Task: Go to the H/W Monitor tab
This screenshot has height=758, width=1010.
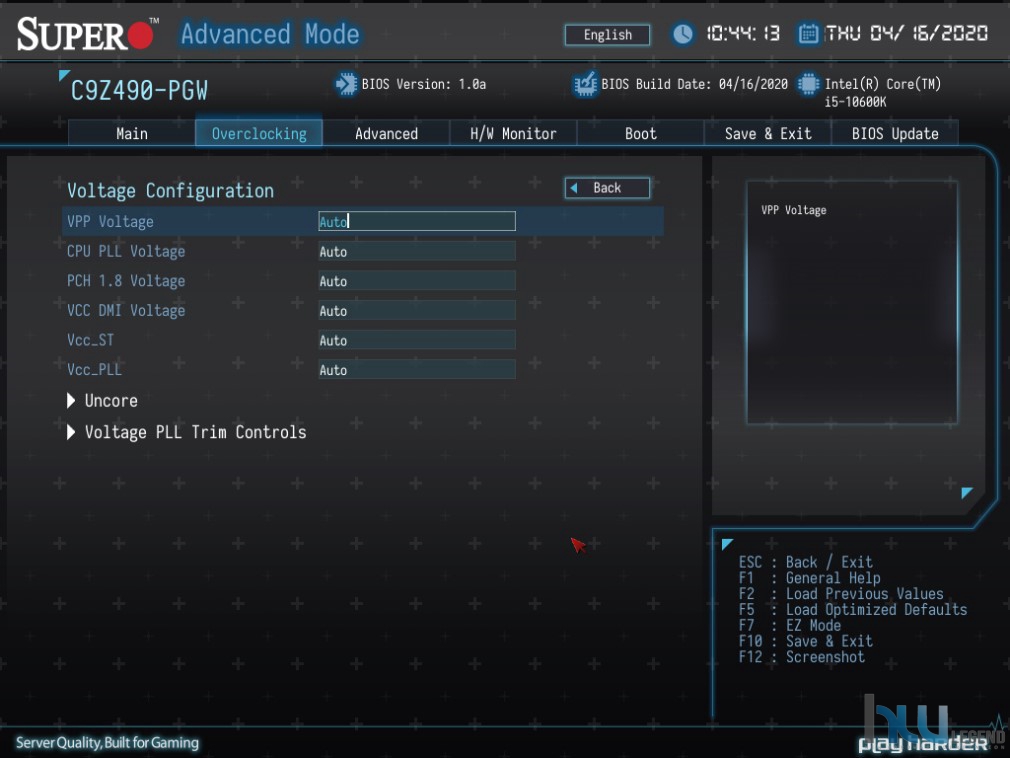Action: click(x=513, y=133)
